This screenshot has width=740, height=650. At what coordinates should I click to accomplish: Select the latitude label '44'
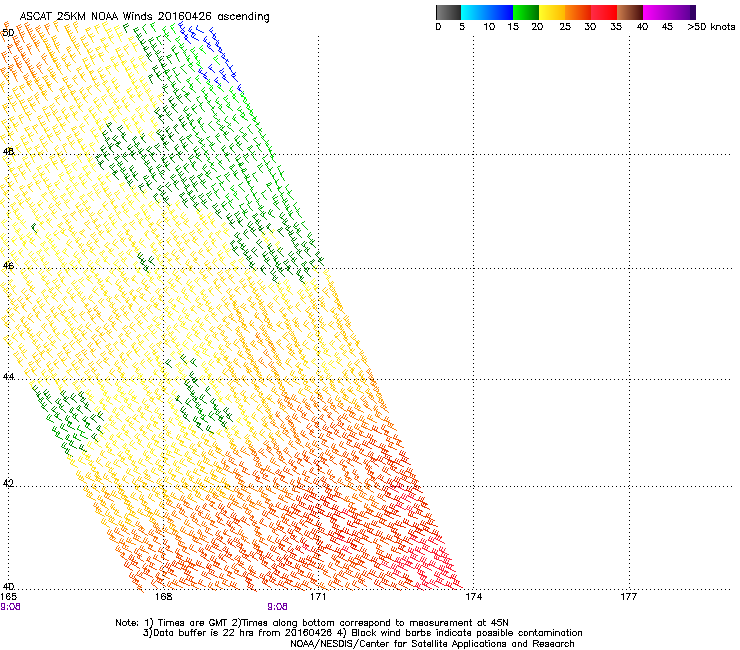click(x=8, y=377)
